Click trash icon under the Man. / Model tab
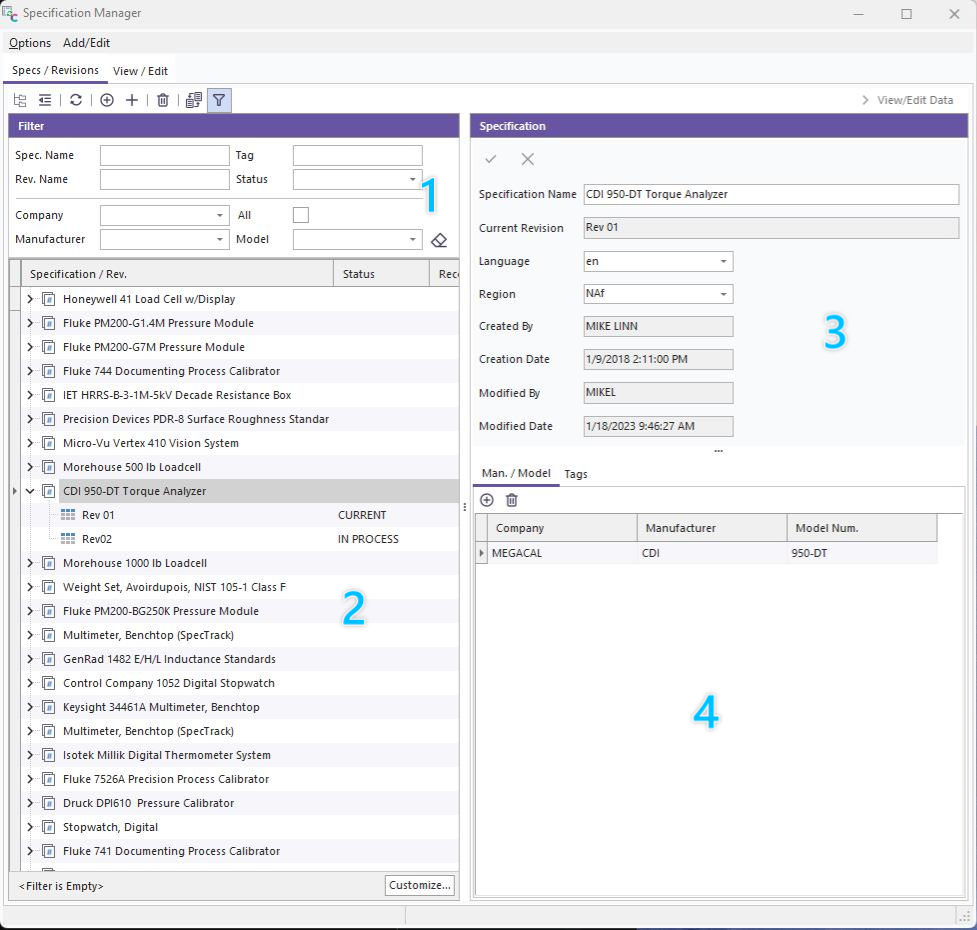 tap(512, 500)
